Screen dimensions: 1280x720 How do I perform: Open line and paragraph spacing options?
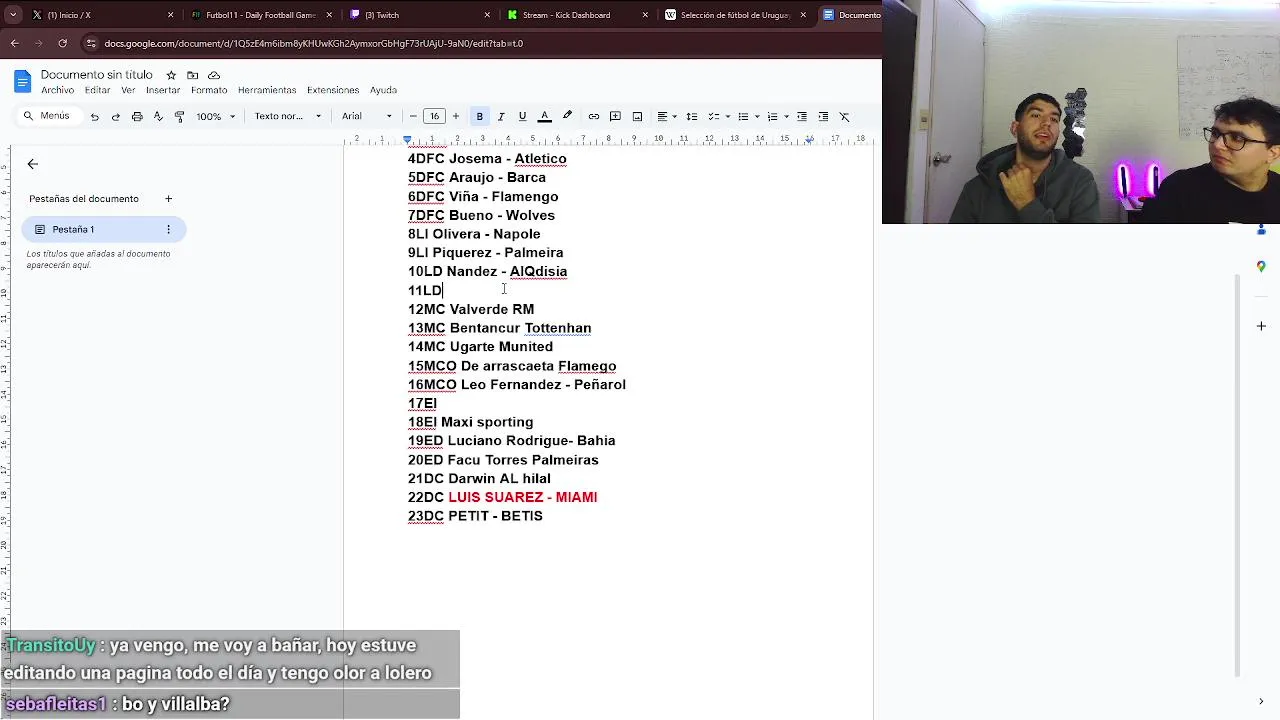pos(691,117)
